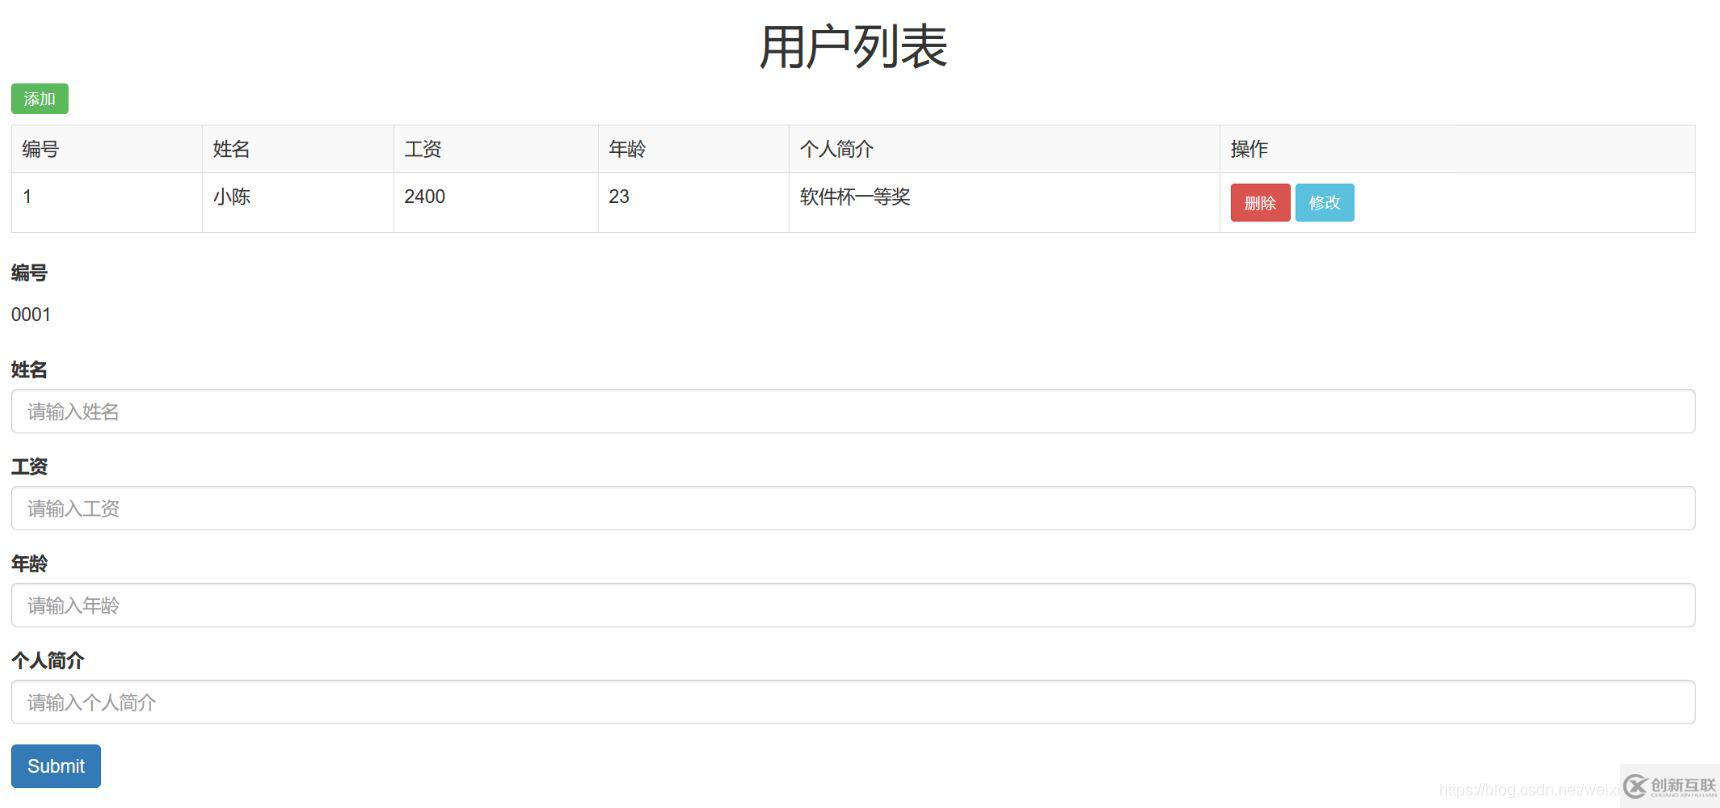Click the bold 姓名 form label

click(29, 370)
